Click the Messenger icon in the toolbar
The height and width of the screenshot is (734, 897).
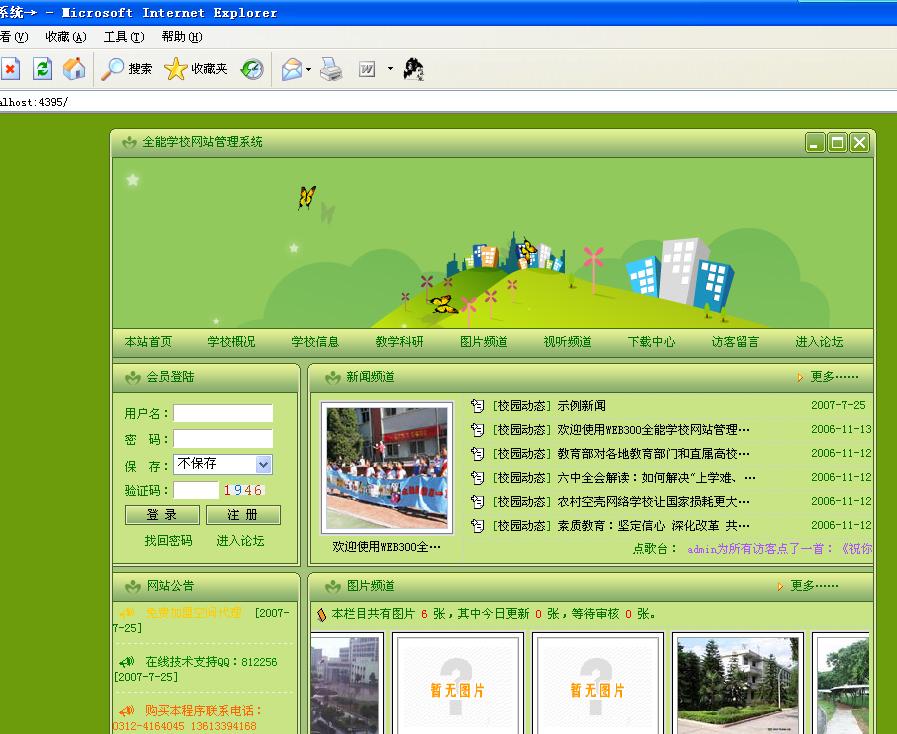pos(413,69)
